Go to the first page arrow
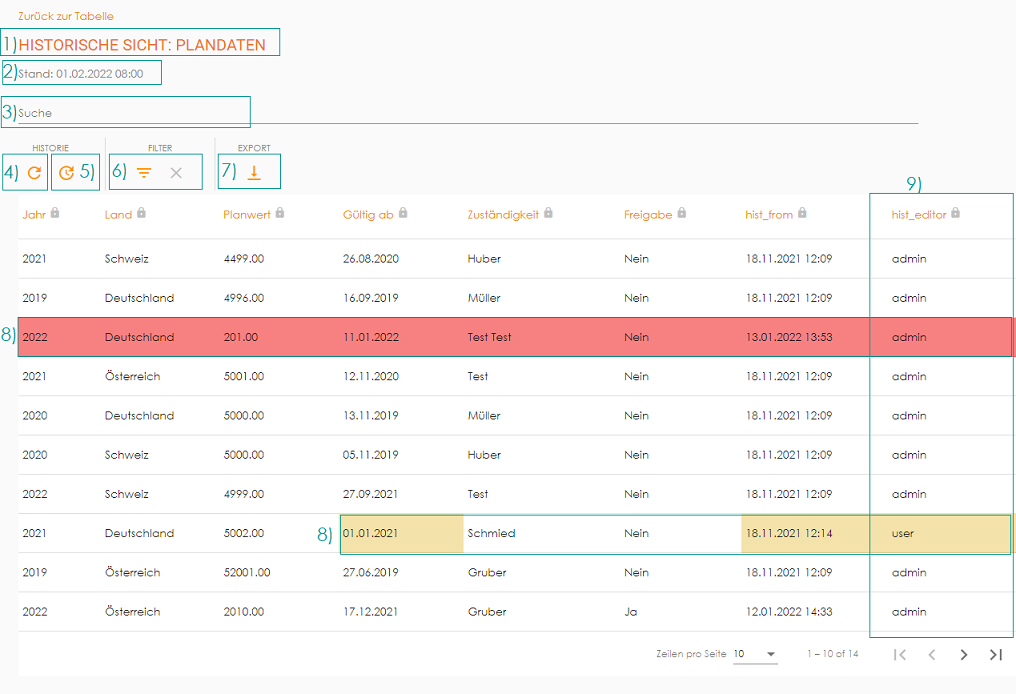This screenshot has width=1016, height=694. [x=900, y=654]
